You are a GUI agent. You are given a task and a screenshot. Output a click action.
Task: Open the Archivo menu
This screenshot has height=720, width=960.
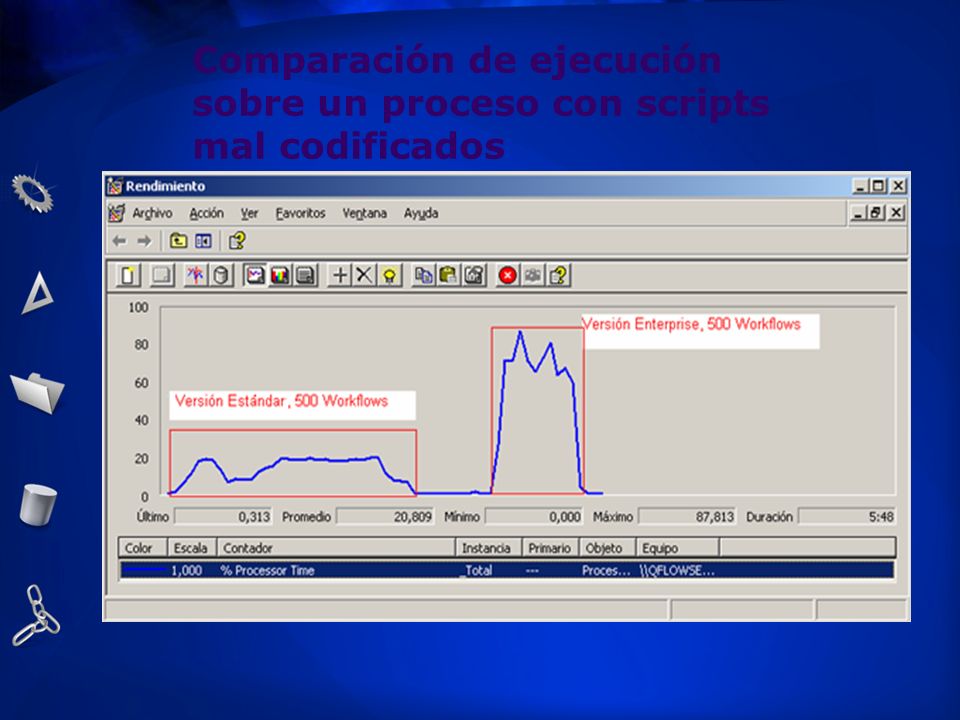click(152, 213)
